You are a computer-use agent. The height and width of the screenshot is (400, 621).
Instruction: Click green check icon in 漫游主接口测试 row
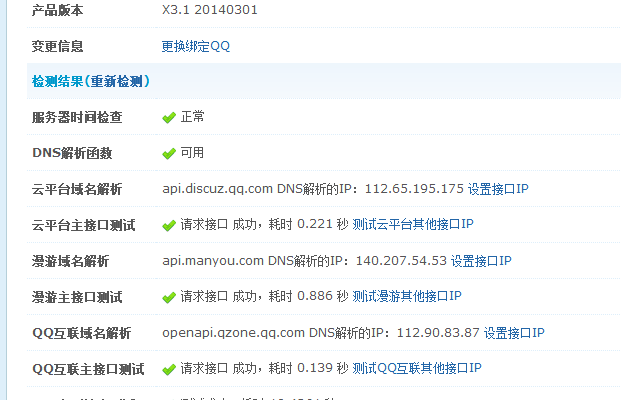click(x=169, y=297)
